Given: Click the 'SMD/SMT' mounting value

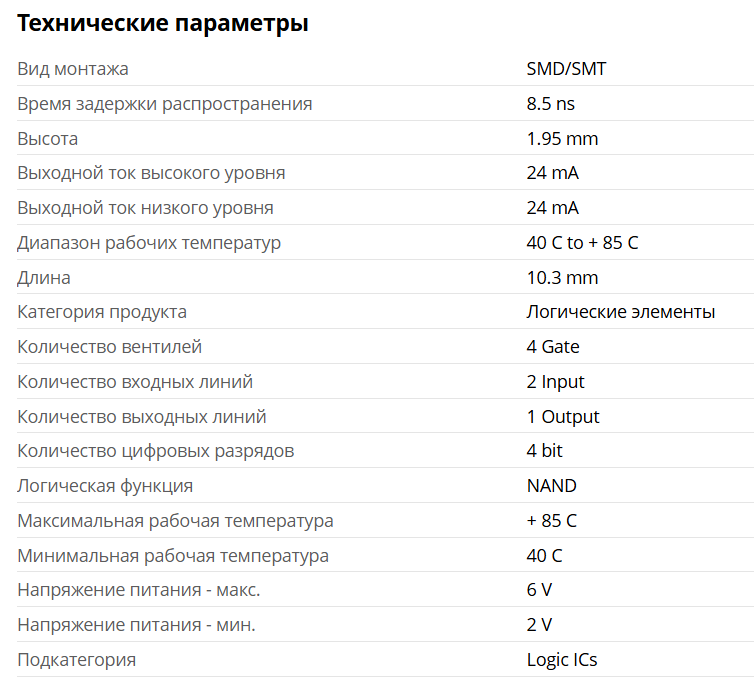Looking at the screenshot, I should tap(566, 69).
